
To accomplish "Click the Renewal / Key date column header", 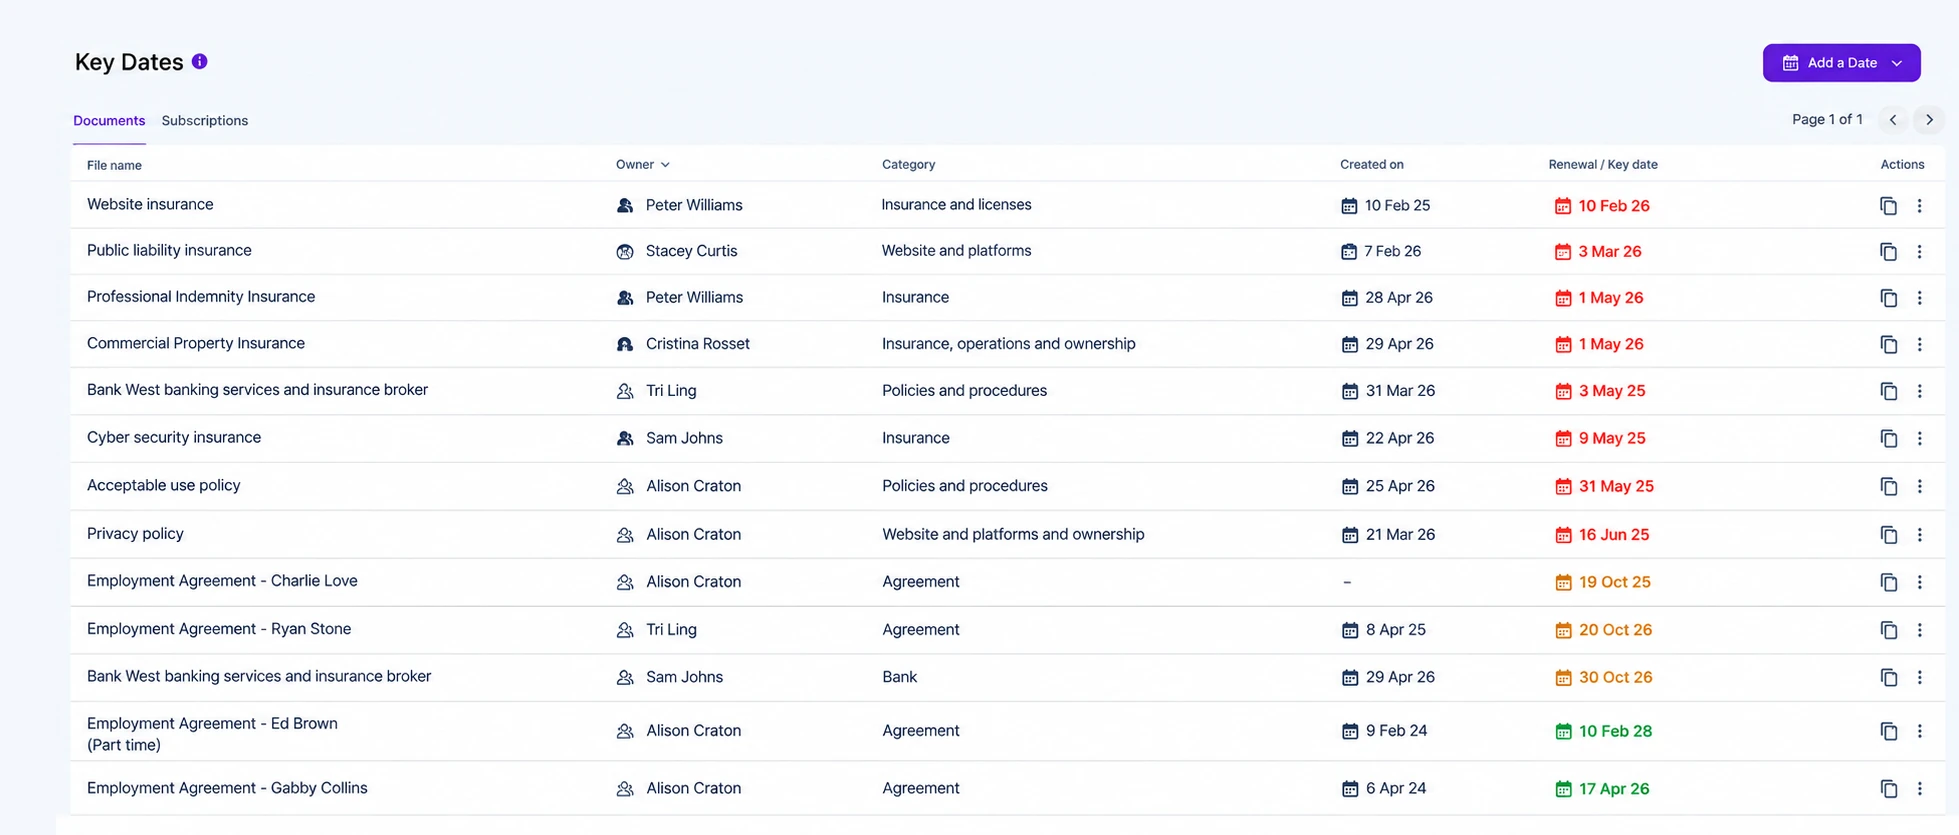I will point(1603,164).
